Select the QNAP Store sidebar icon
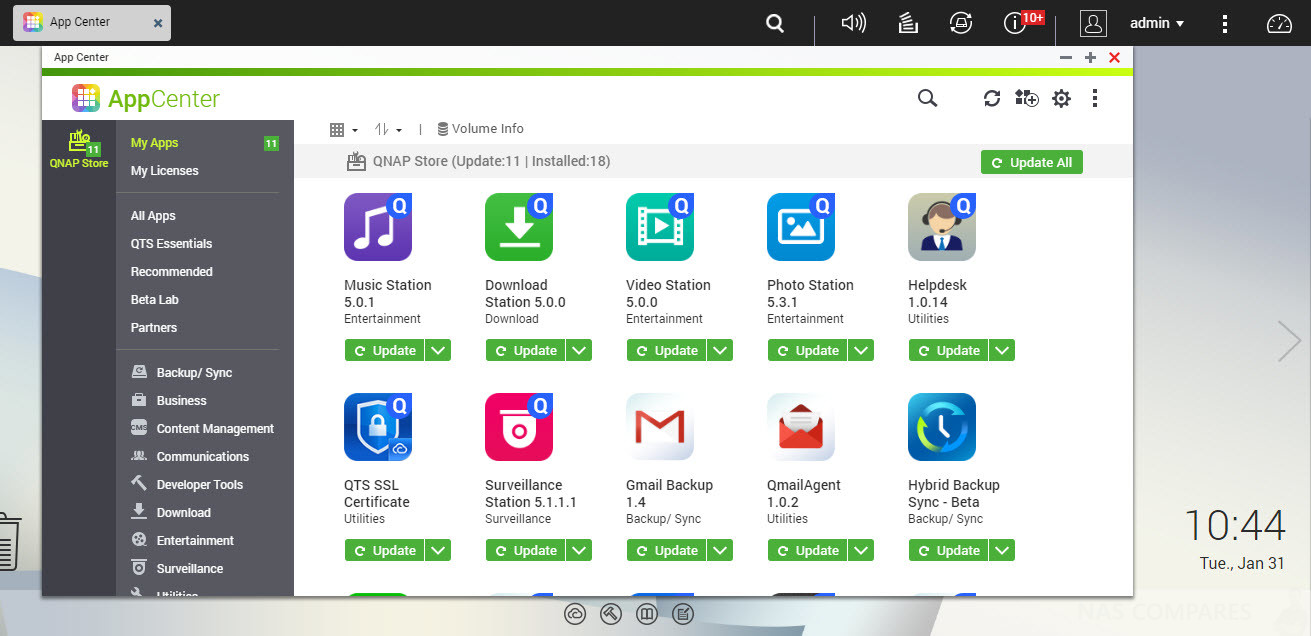Viewport: 1311px width, 636px height. (79, 150)
